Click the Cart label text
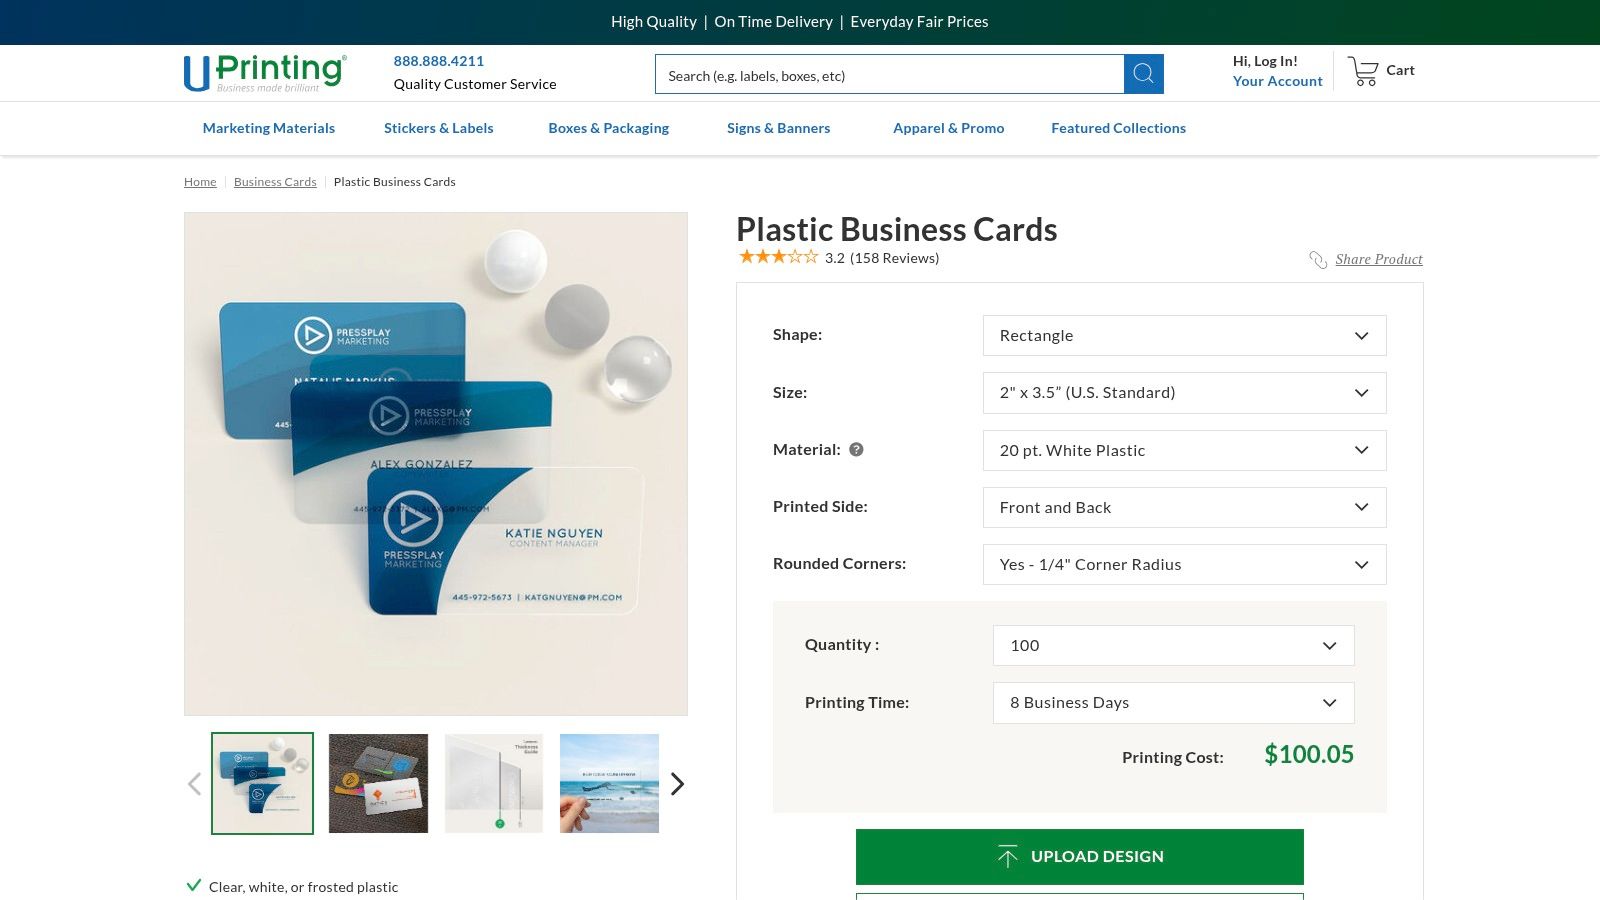Image resolution: width=1600 pixels, height=900 pixels. click(x=1400, y=70)
